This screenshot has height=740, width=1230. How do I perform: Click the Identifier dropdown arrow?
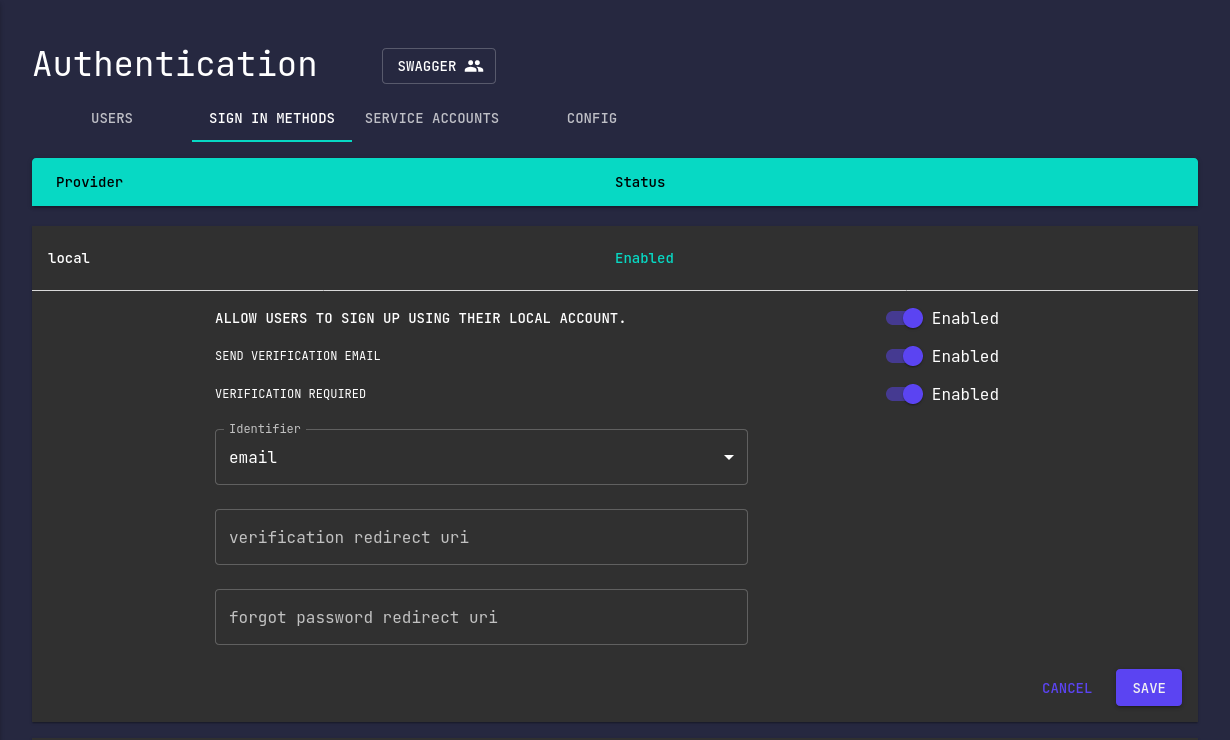[729, 457]
